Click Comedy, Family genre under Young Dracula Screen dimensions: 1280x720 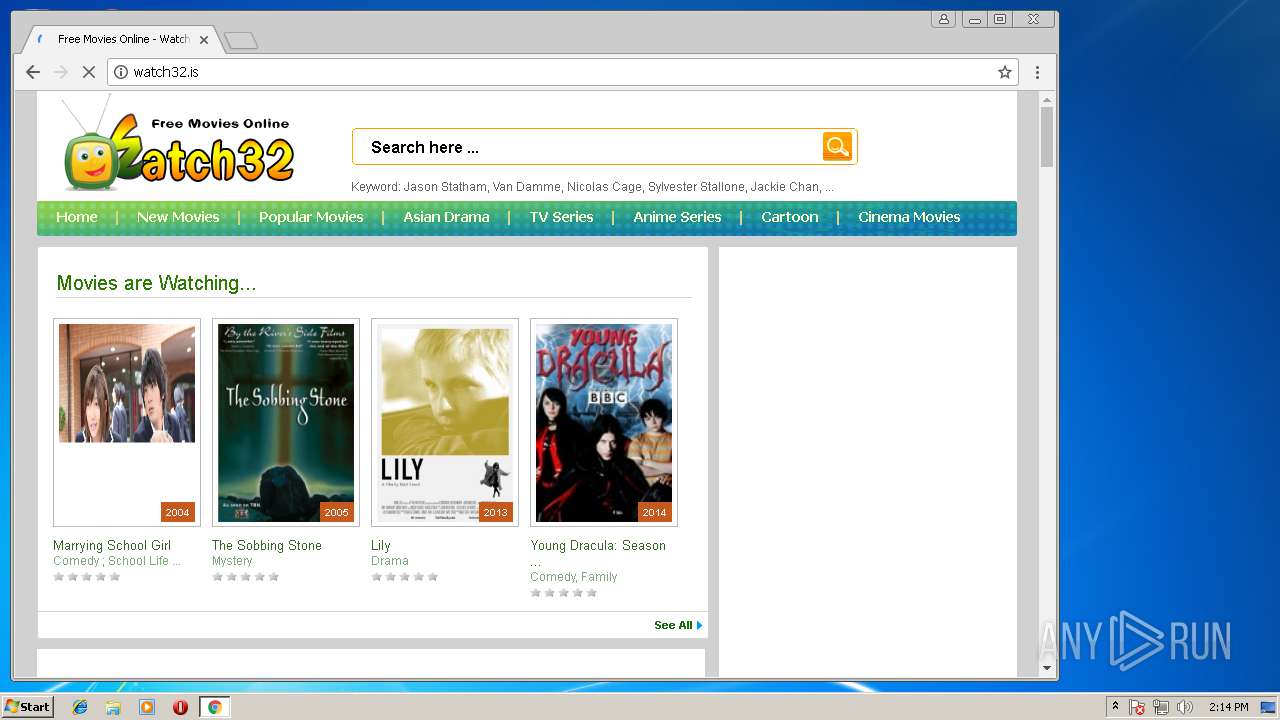click(574, 577)
